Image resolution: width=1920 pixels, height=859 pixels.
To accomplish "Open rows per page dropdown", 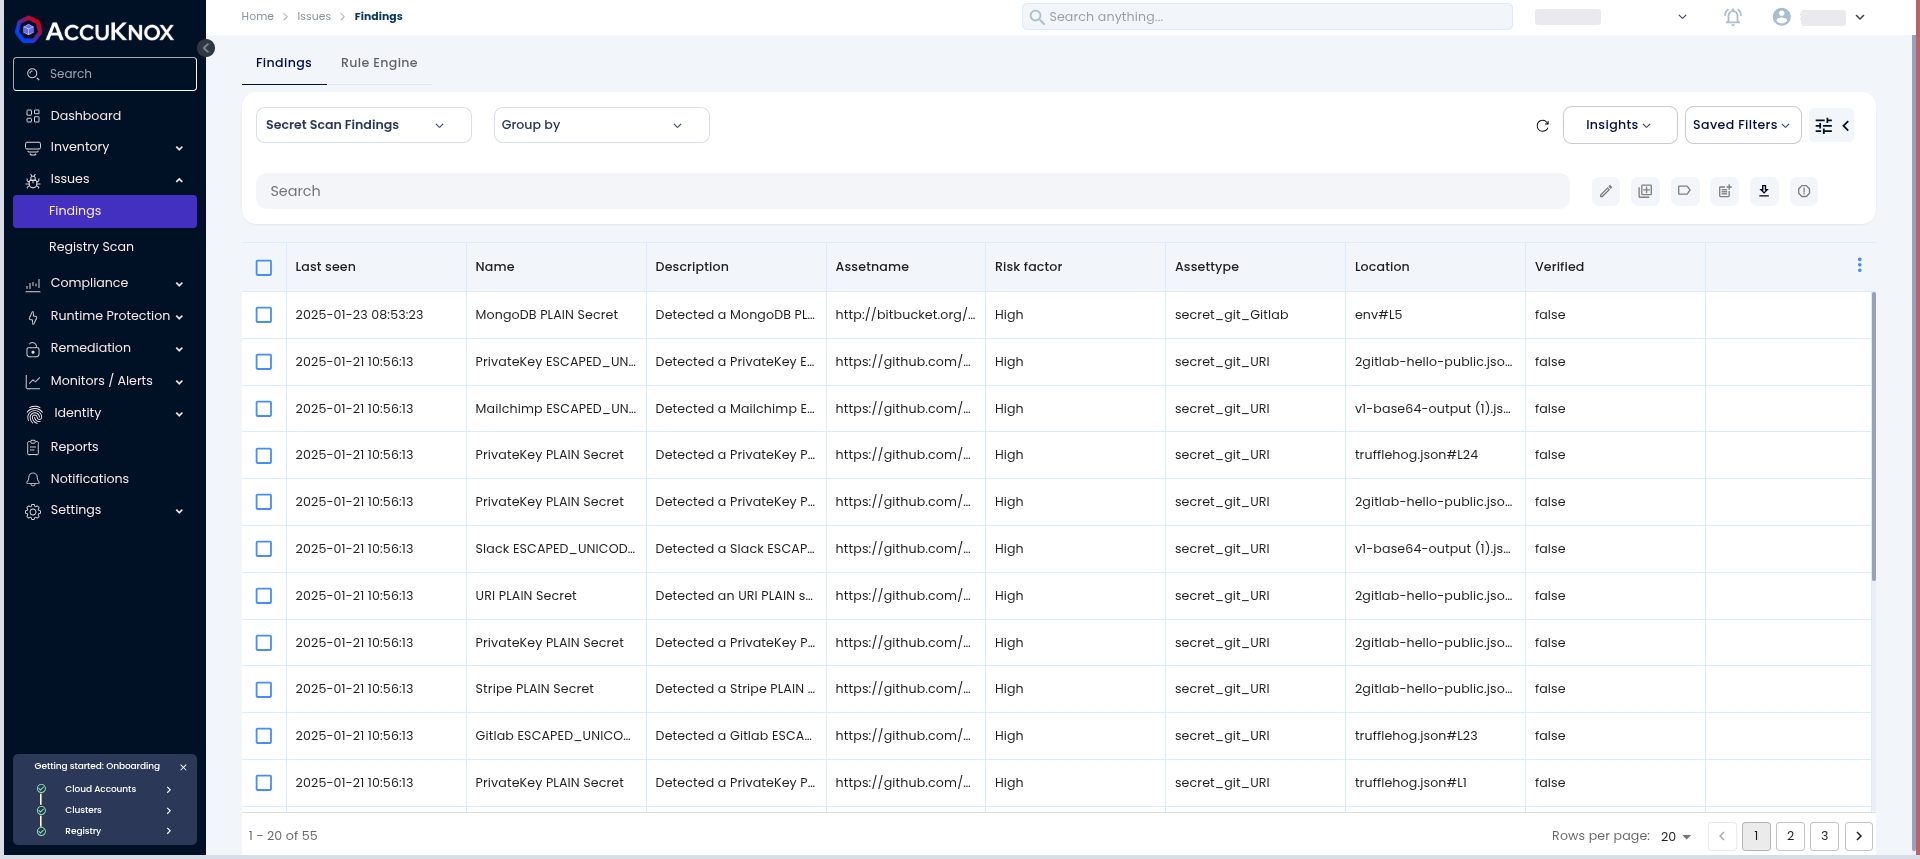I will tap(1676, 837).
